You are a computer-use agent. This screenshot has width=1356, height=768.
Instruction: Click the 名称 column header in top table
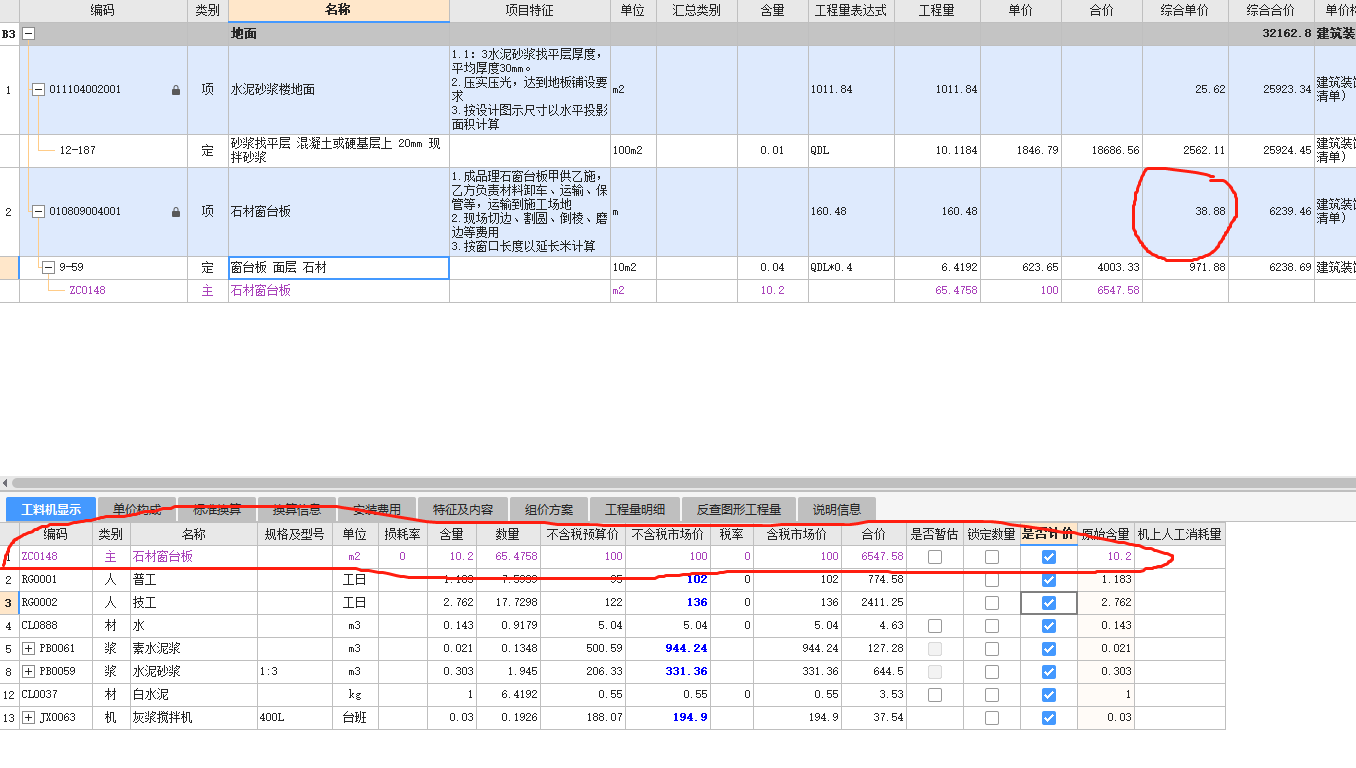(x=338, y=10)
